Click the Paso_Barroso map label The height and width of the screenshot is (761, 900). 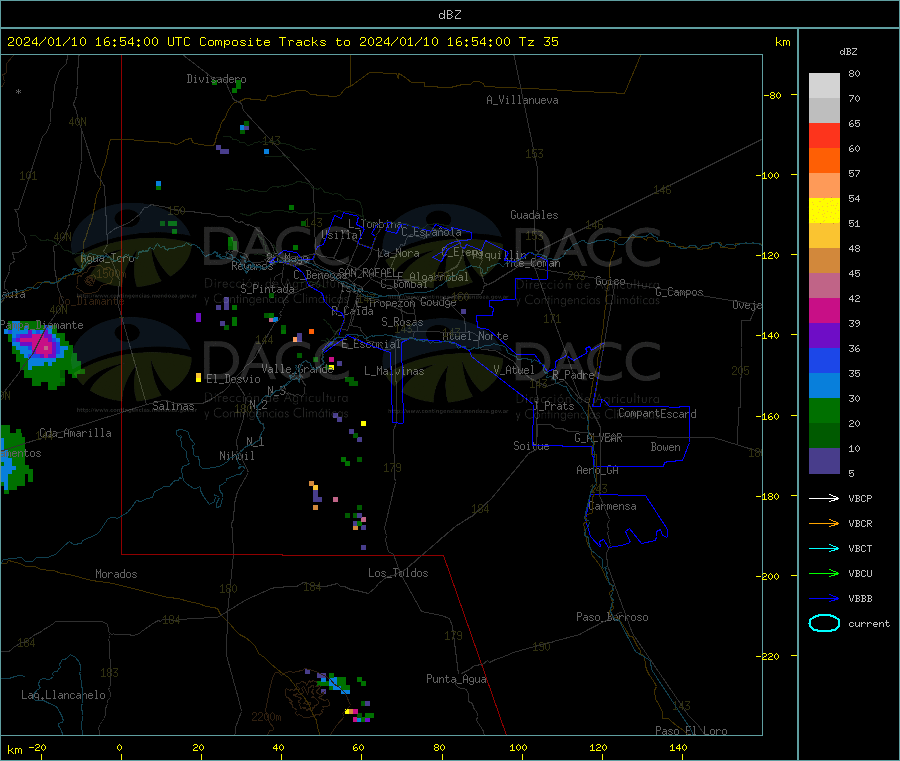coord(612,617)
